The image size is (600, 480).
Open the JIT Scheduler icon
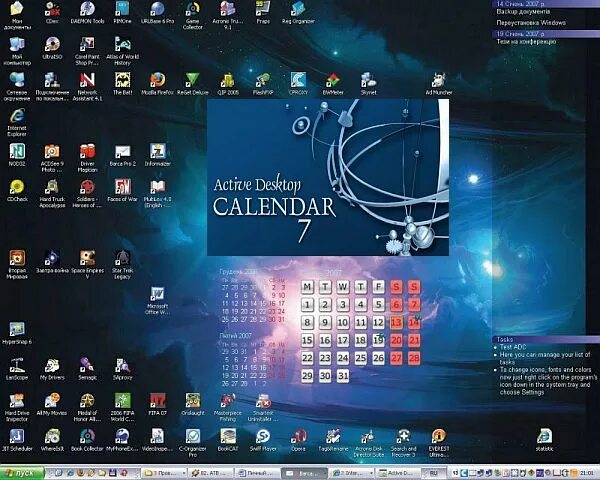pyautogui.click(x=17, y=440)
